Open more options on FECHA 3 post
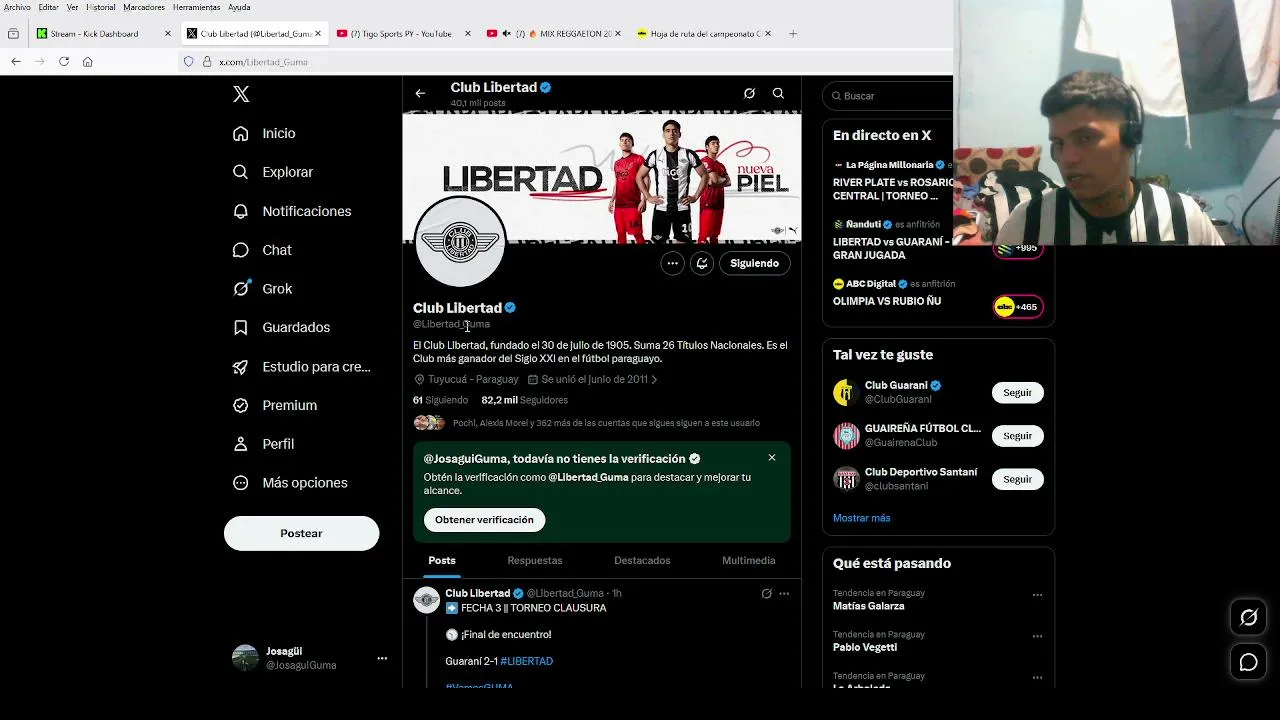1280x720 pixels. point(784,593)
